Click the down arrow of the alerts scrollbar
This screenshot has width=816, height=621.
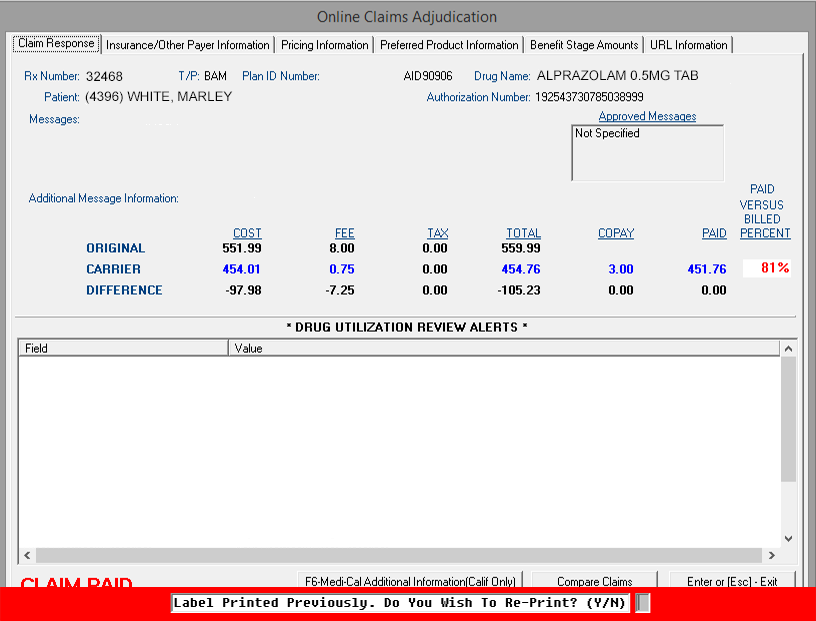(788, 537)
